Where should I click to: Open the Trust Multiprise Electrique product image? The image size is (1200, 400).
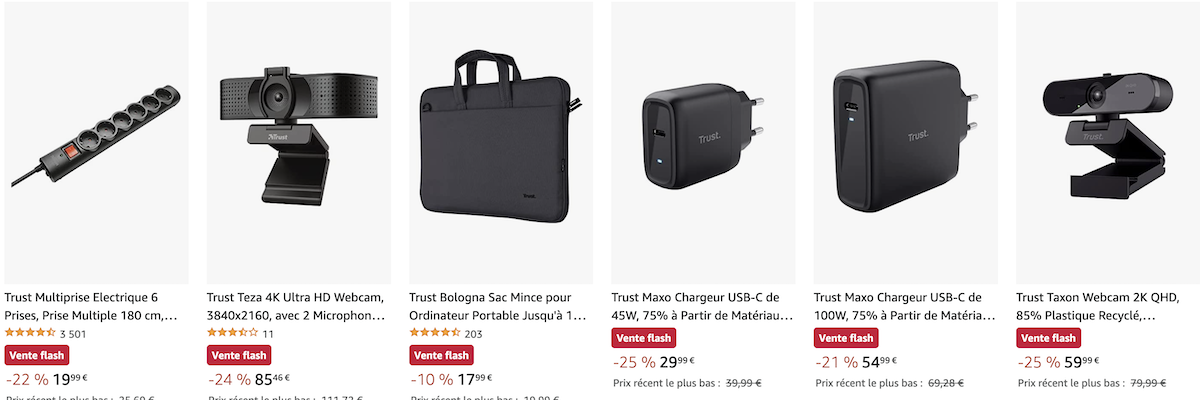click(x=96, y=142)
